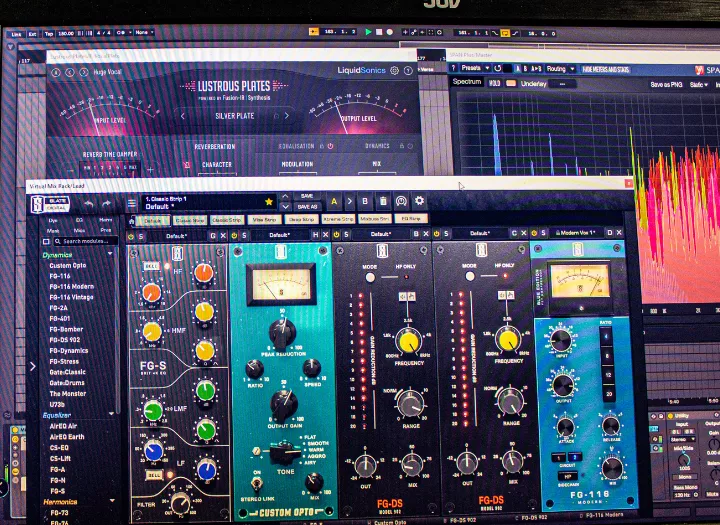Click the SAVE preset button

coord(307,196)
